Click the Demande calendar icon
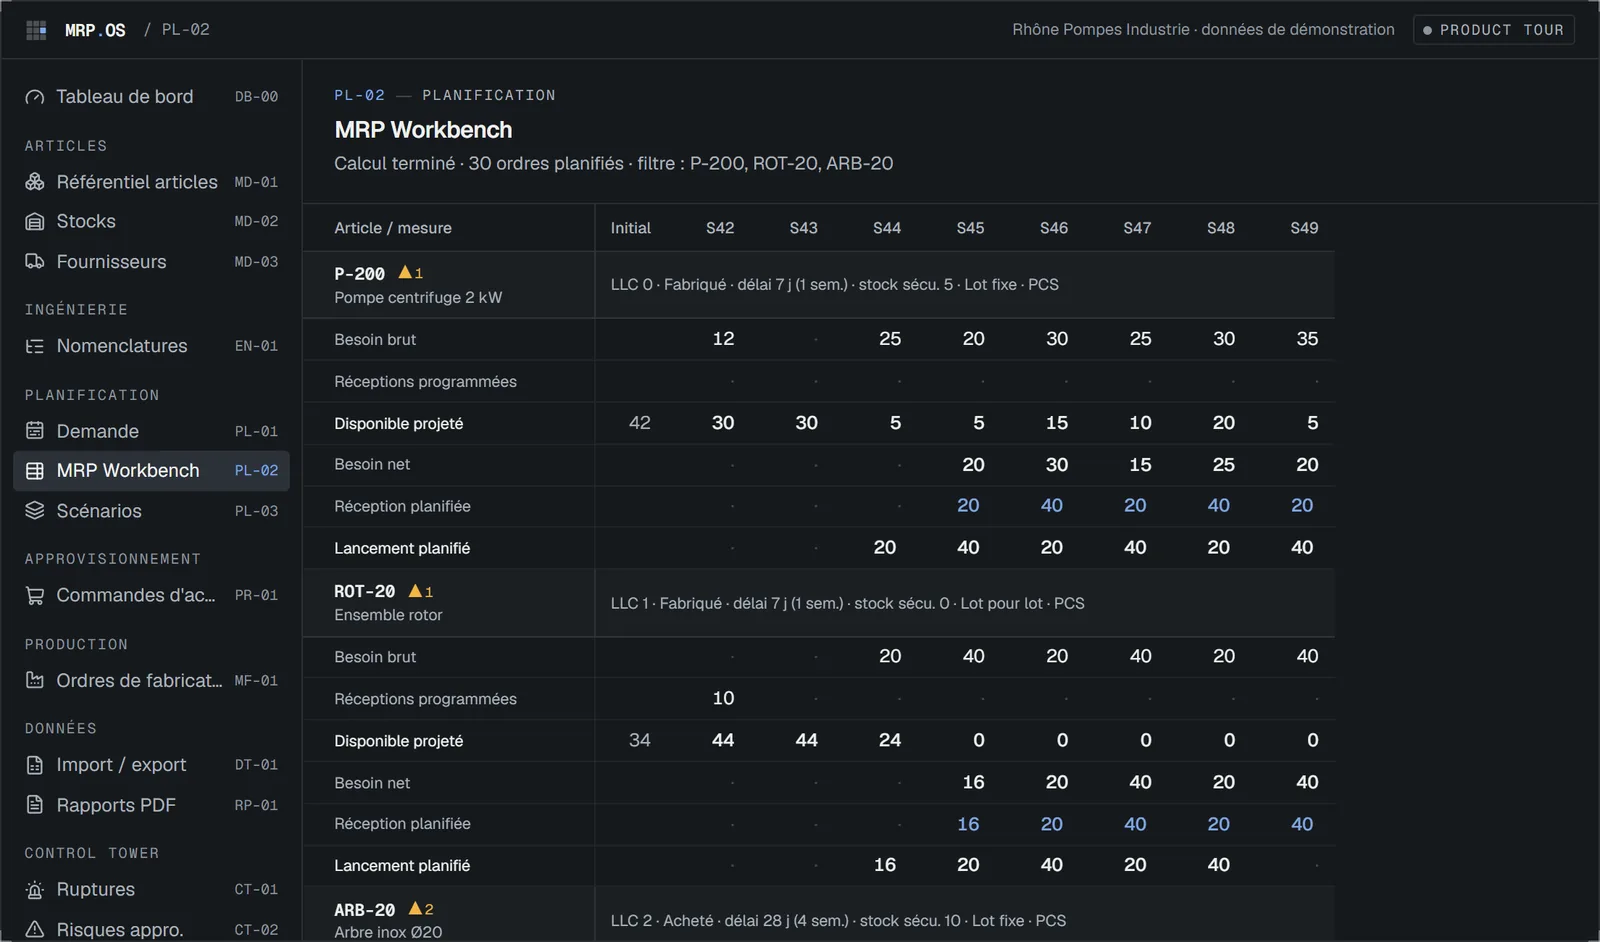The height and width of the screenshot is (942, 1600). point(35,431)
